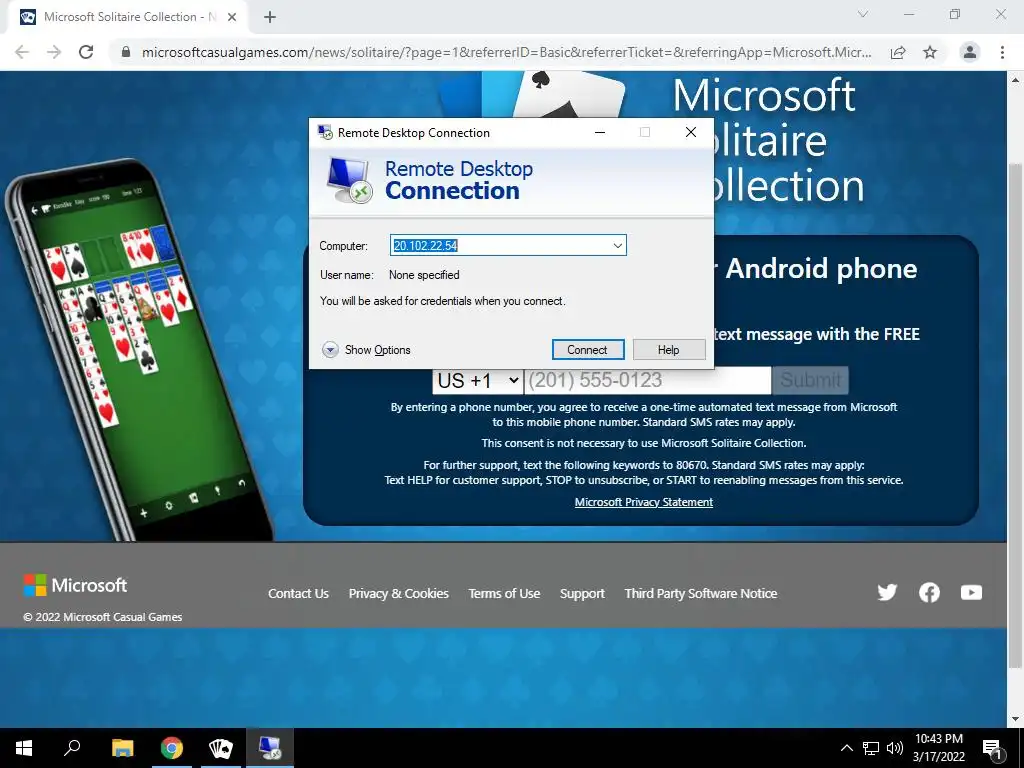Open the Contact Us footer link
Screen dimensions: 1024x768
pos(298,594)
